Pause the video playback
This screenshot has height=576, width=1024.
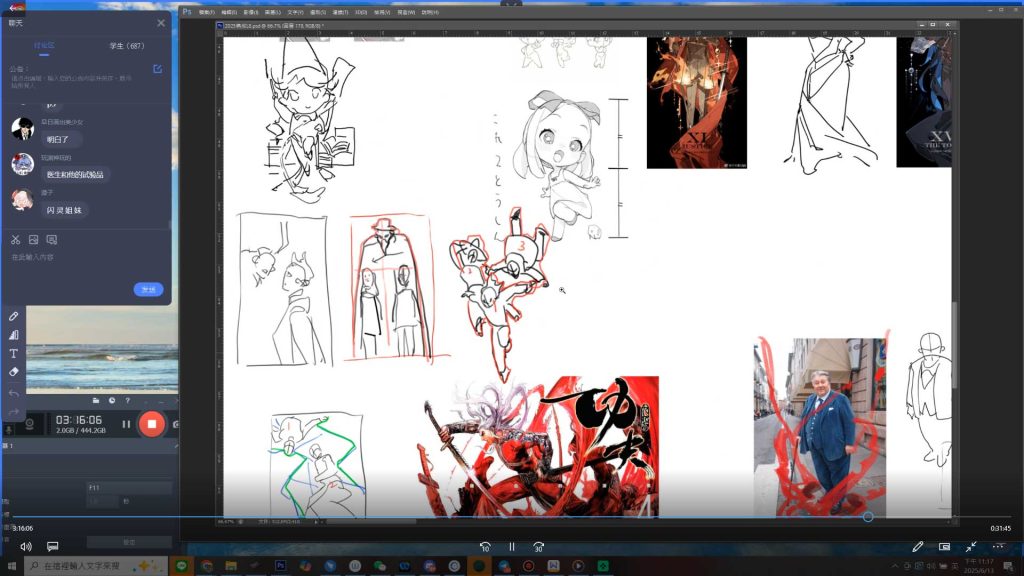(511, 547)
